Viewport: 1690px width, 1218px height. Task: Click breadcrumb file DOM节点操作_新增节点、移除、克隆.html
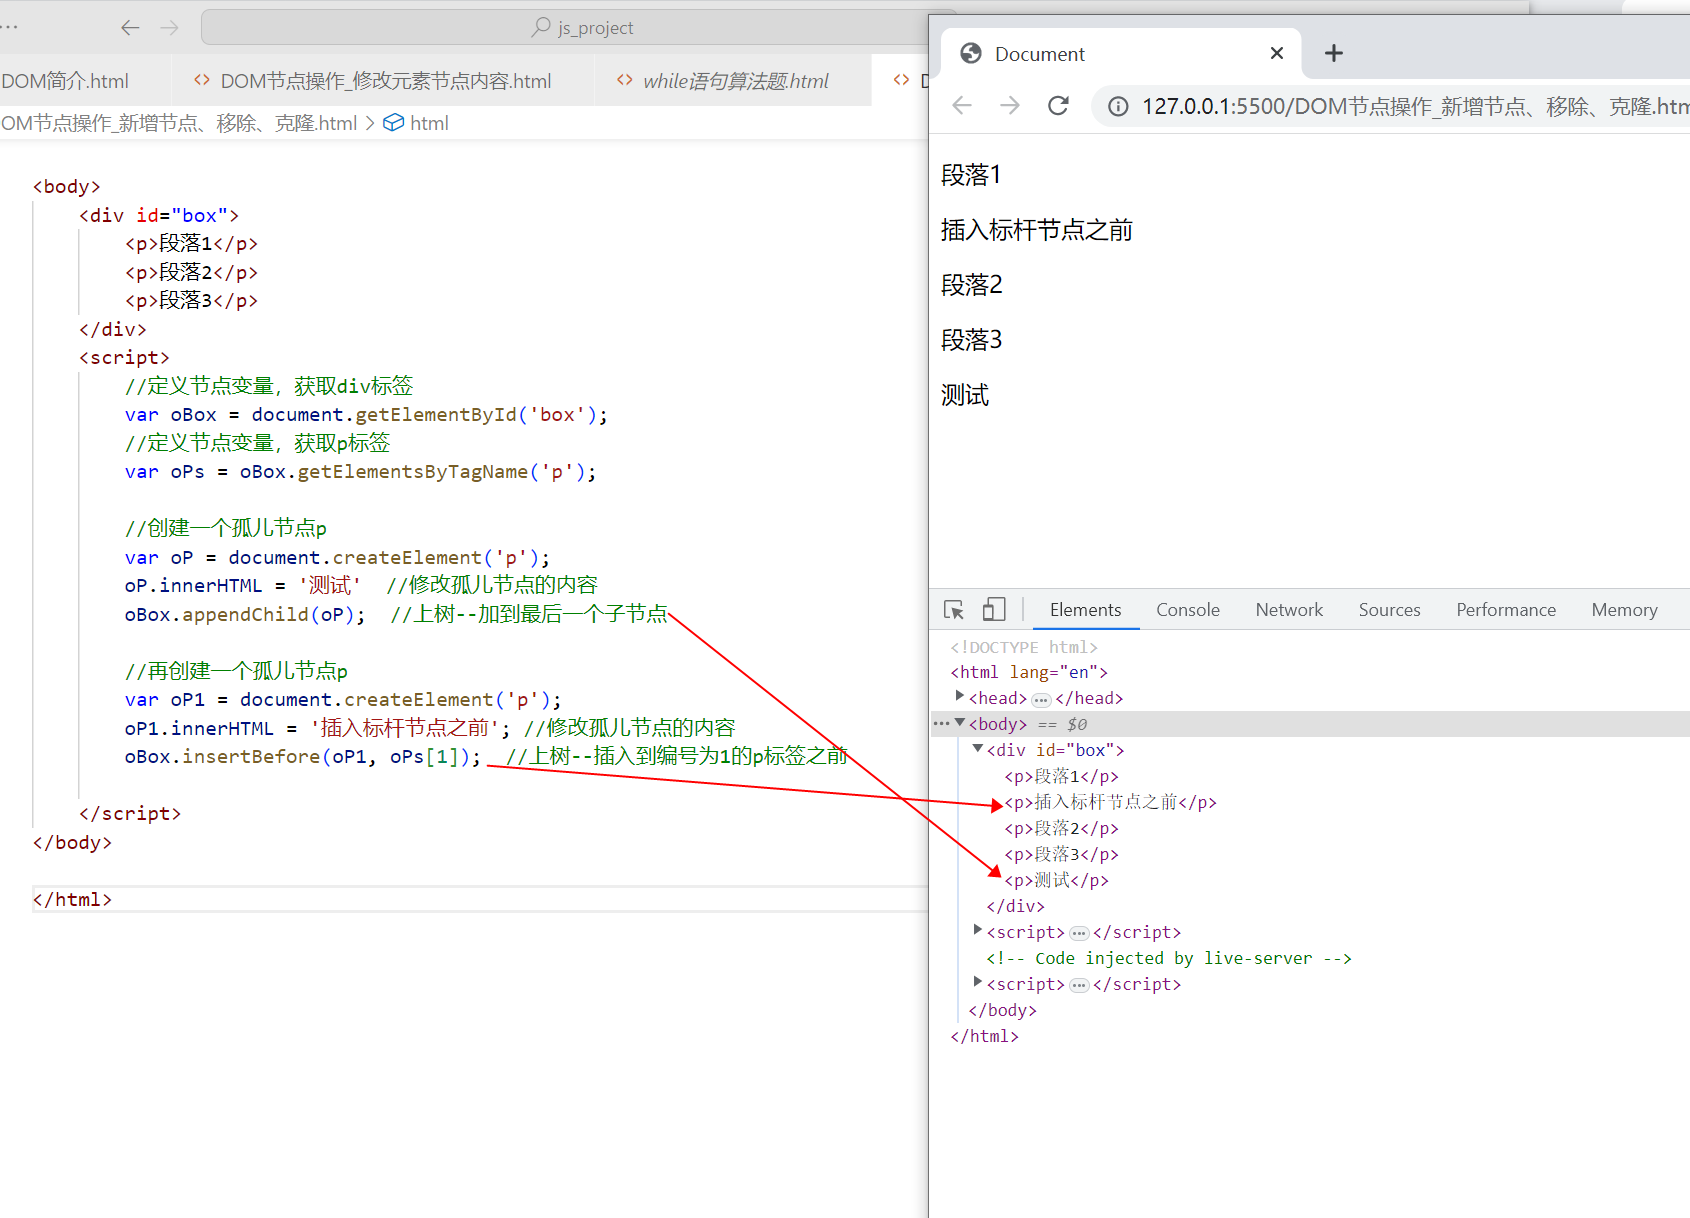coord(179,123)
